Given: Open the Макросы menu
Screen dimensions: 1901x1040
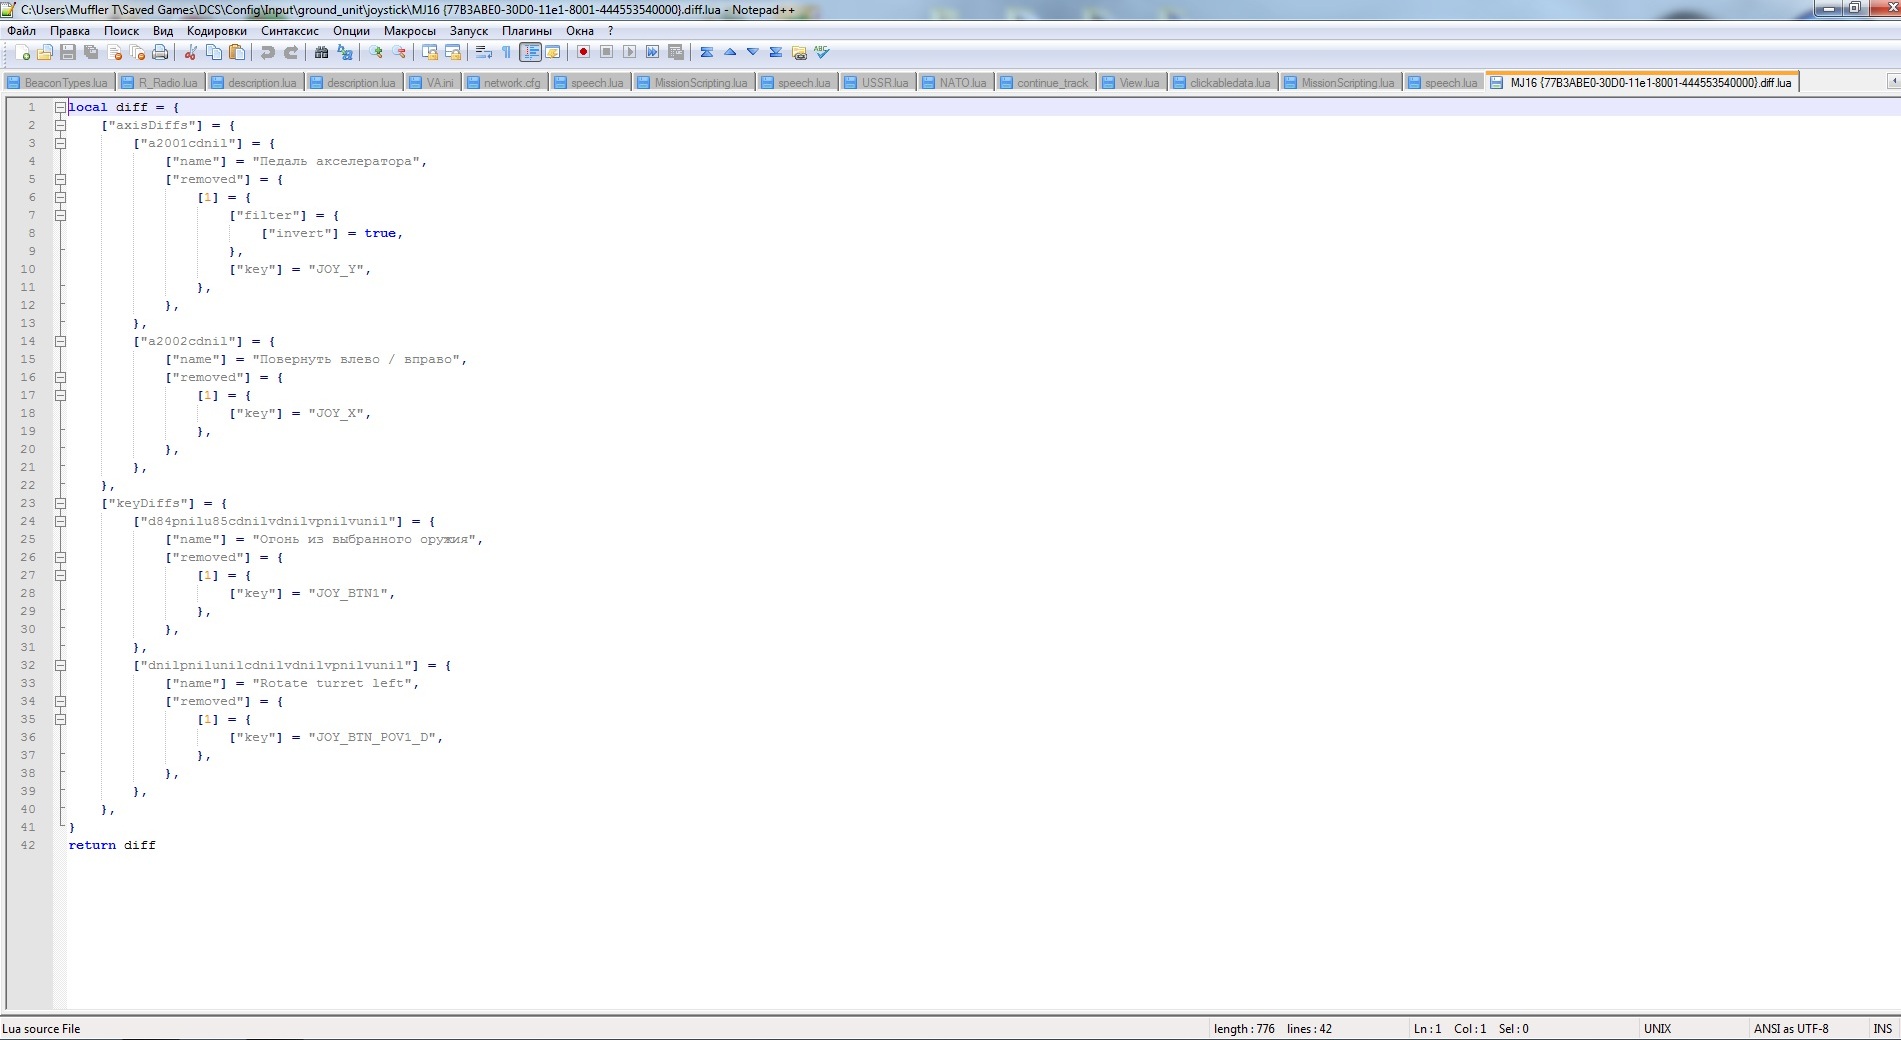Looking at the screenshot, I should pos(410,31).
